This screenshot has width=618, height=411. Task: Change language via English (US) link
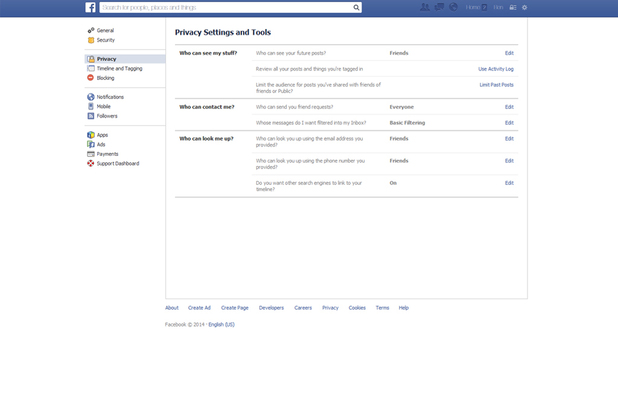(x=222, y=325)
